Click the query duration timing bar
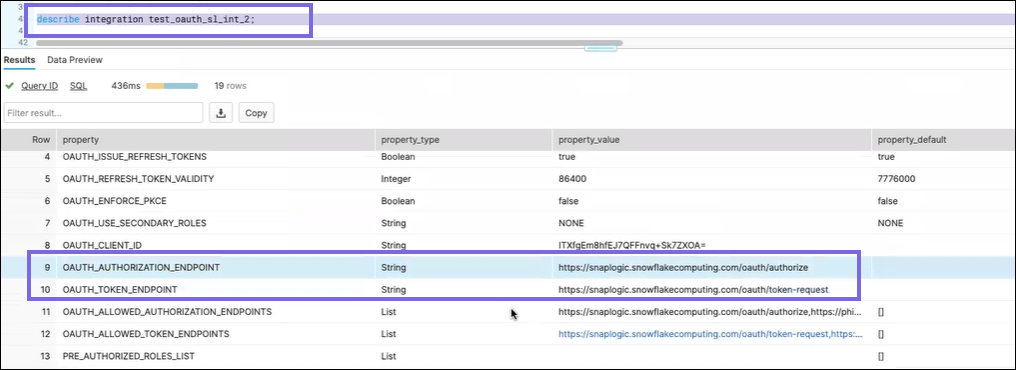 172,86
